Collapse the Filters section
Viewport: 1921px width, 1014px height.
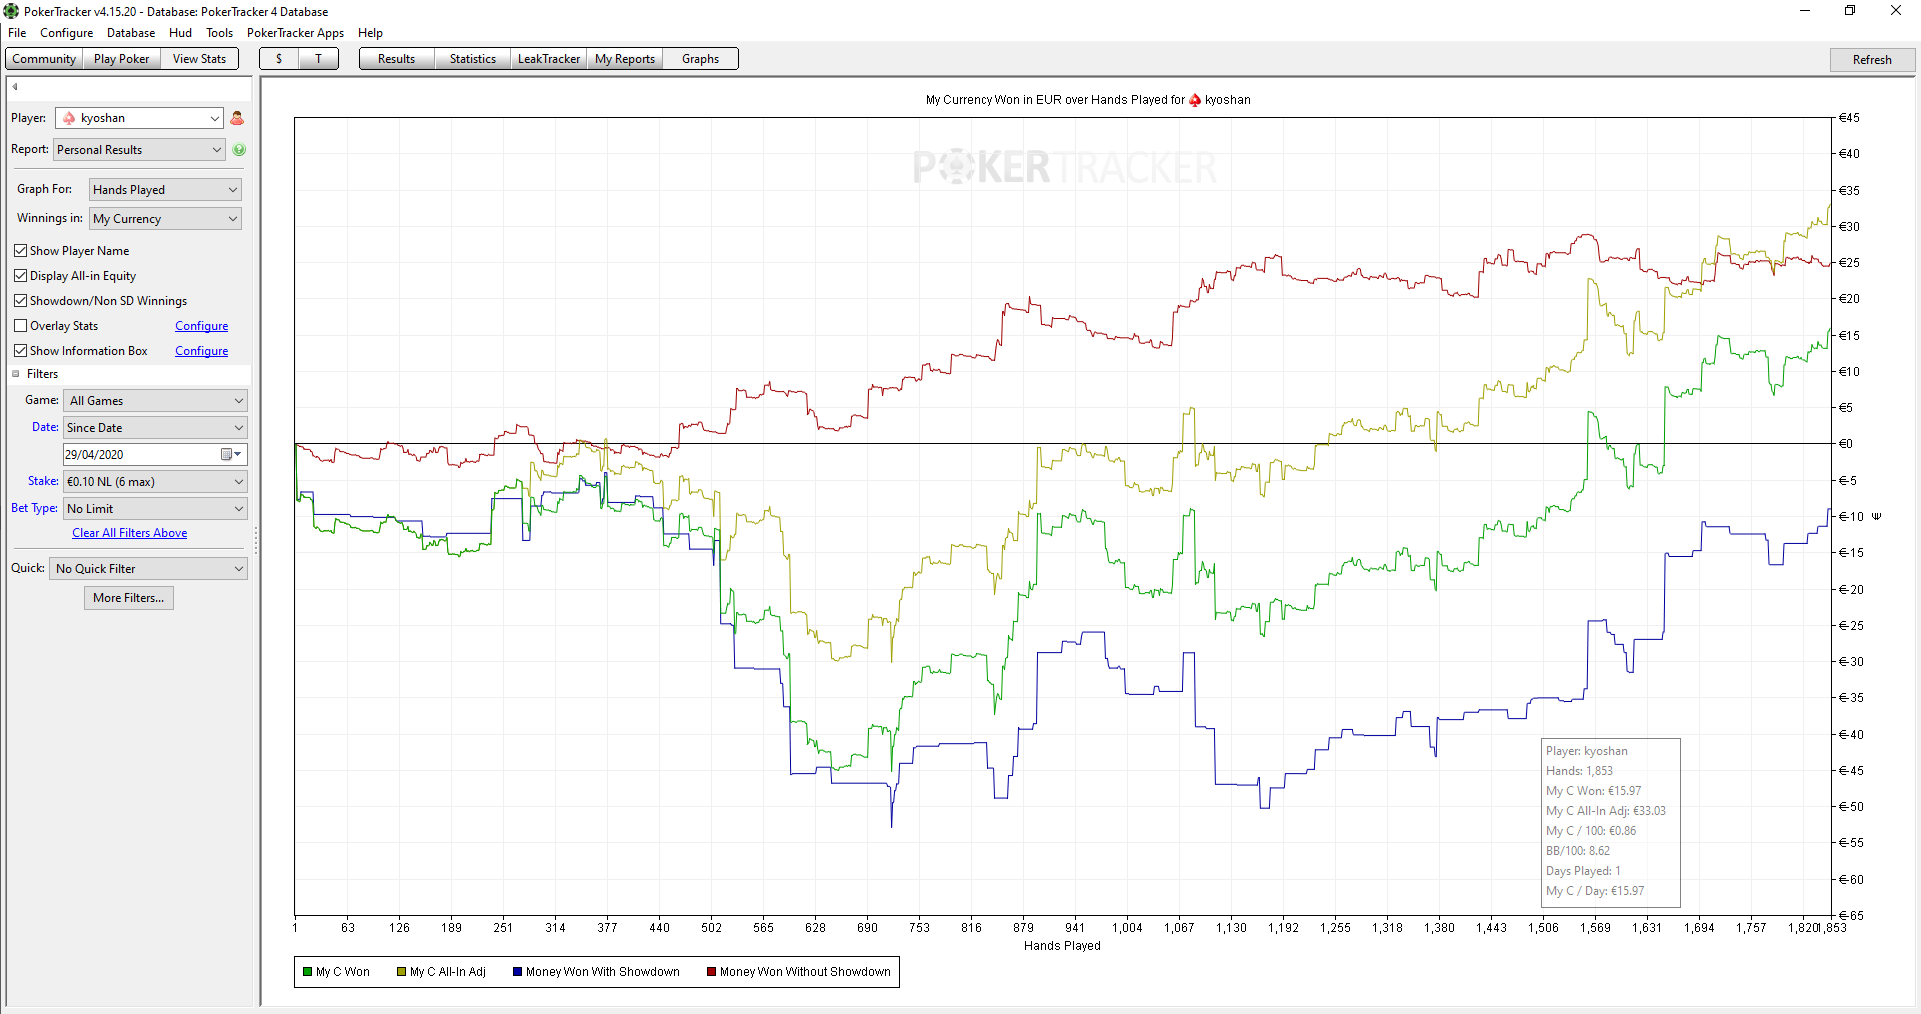coord(16,374)
